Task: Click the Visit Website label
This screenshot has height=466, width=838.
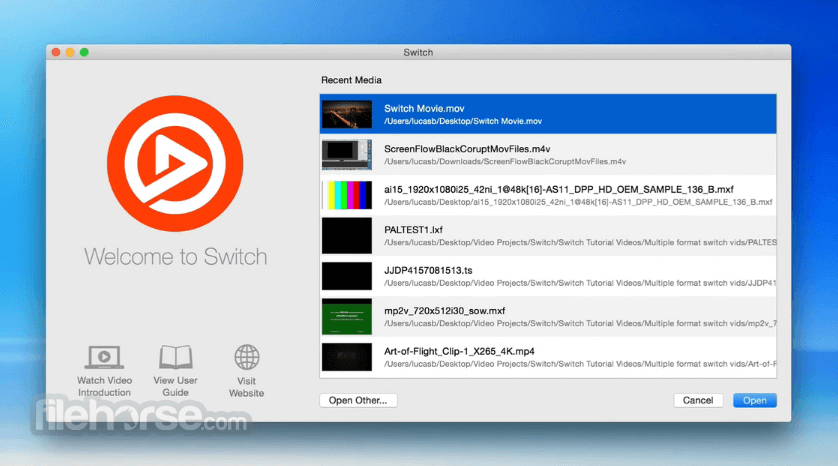Action: pyautogui.click(x=246, y=387)
